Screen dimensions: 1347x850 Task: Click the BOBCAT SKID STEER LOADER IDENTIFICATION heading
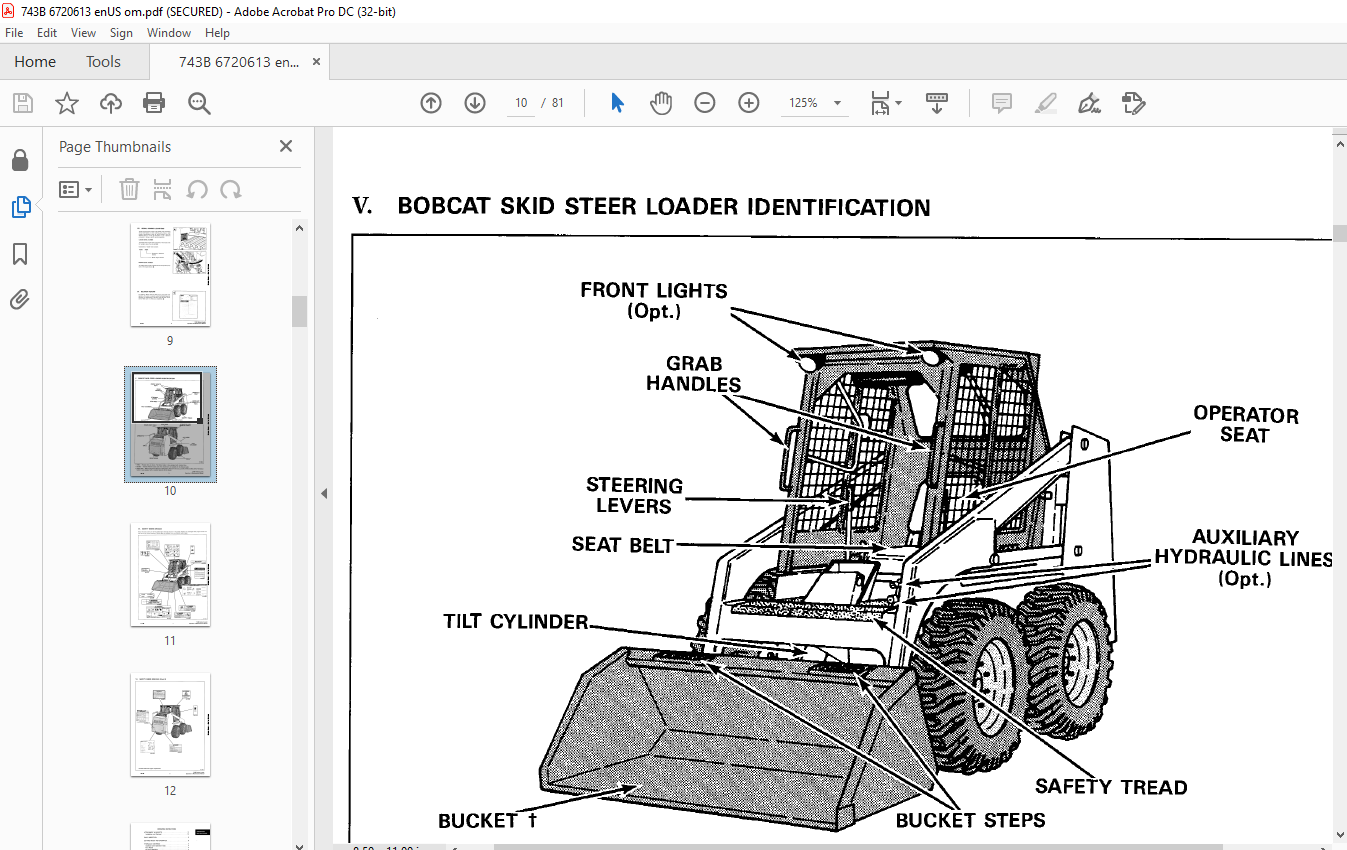point(664,207)
